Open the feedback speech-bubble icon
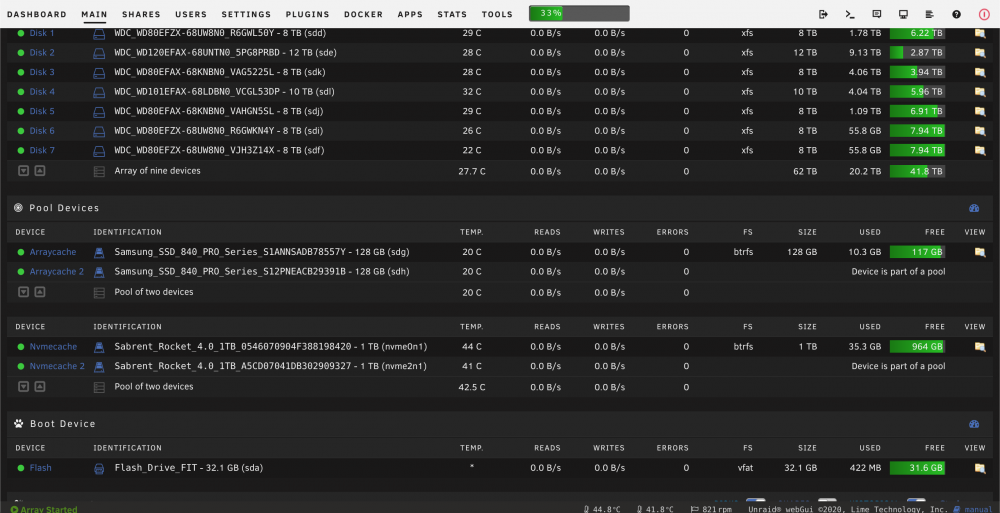1000x513 pixels. [877, 14]
